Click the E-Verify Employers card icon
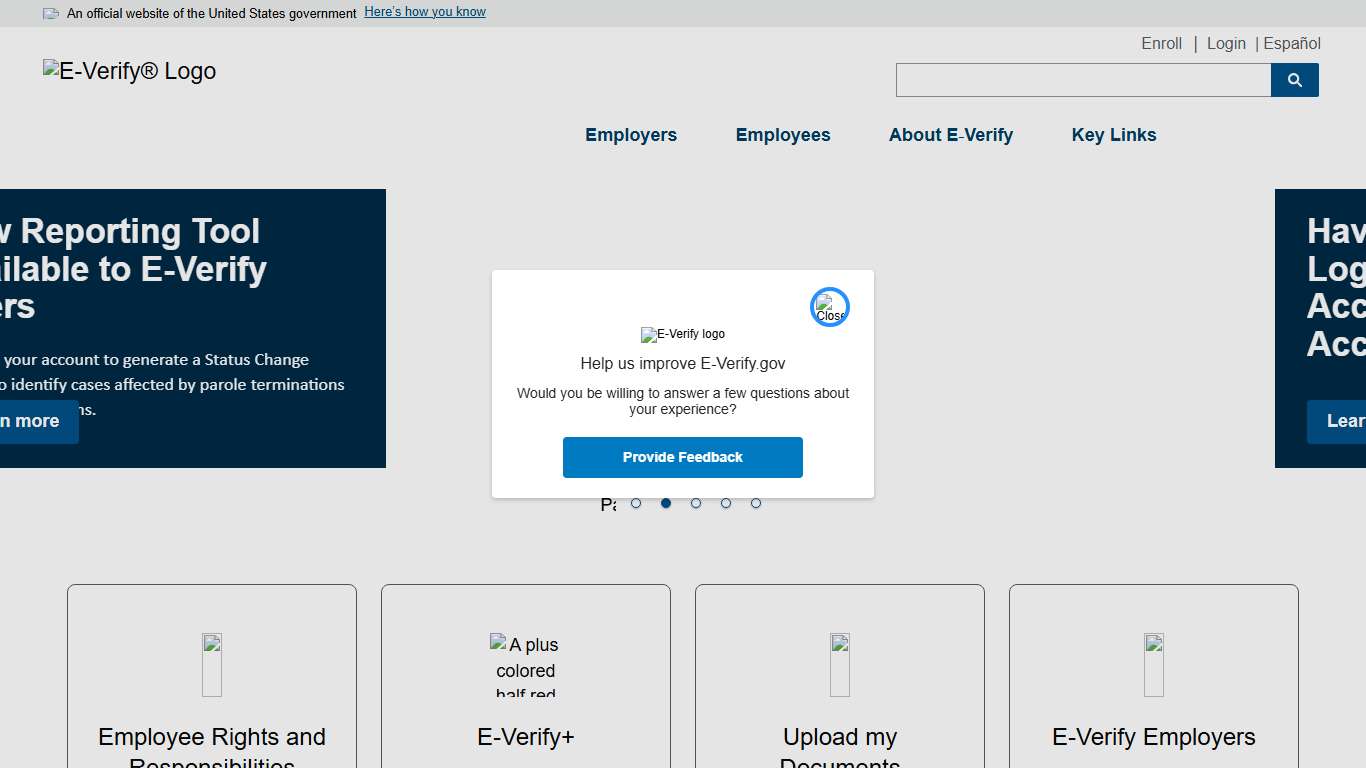Screen dimensions: 1366x768 point(1153,663)
